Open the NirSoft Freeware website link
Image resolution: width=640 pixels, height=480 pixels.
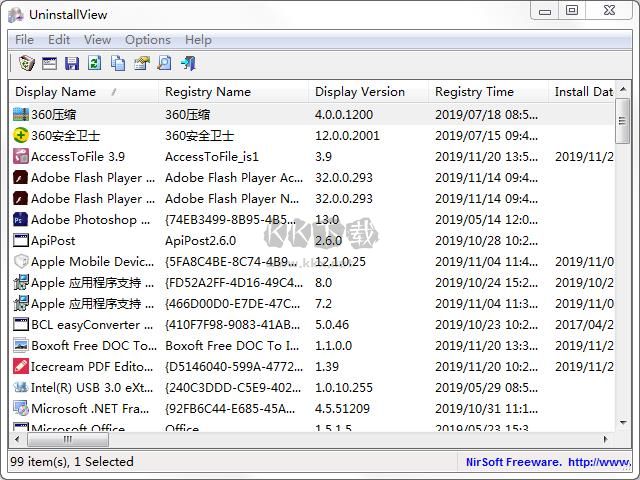pos(548,462)
